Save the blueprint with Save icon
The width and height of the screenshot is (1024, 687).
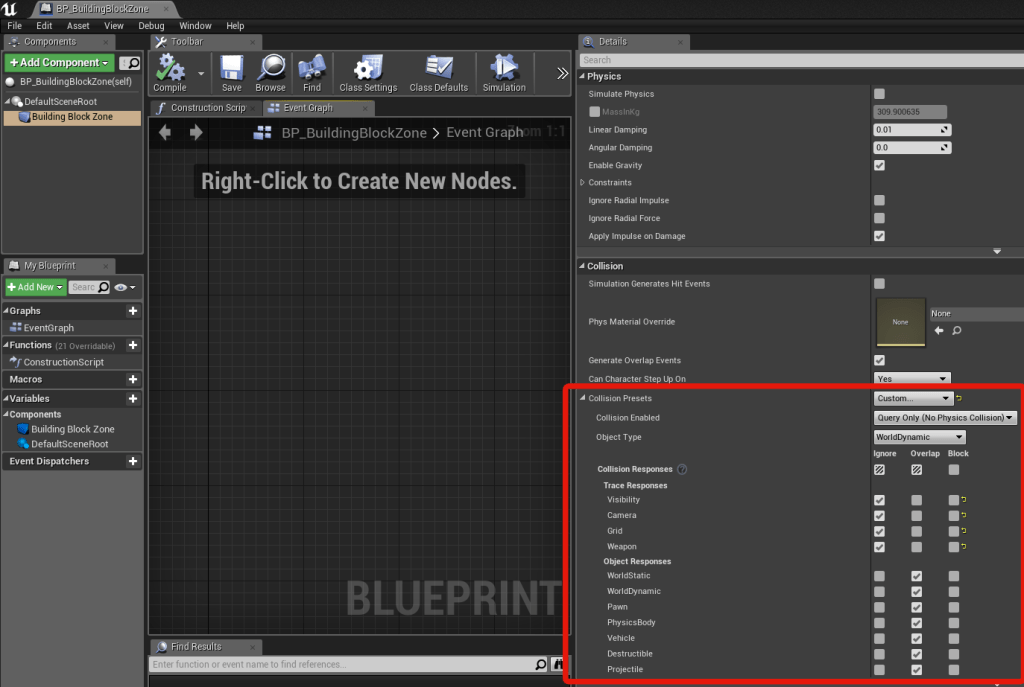point(232,72)
